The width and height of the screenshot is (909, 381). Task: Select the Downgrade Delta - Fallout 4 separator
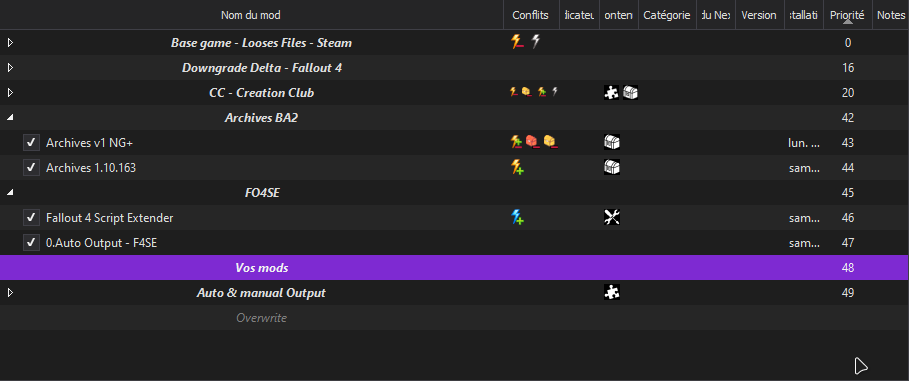[454, 68]
